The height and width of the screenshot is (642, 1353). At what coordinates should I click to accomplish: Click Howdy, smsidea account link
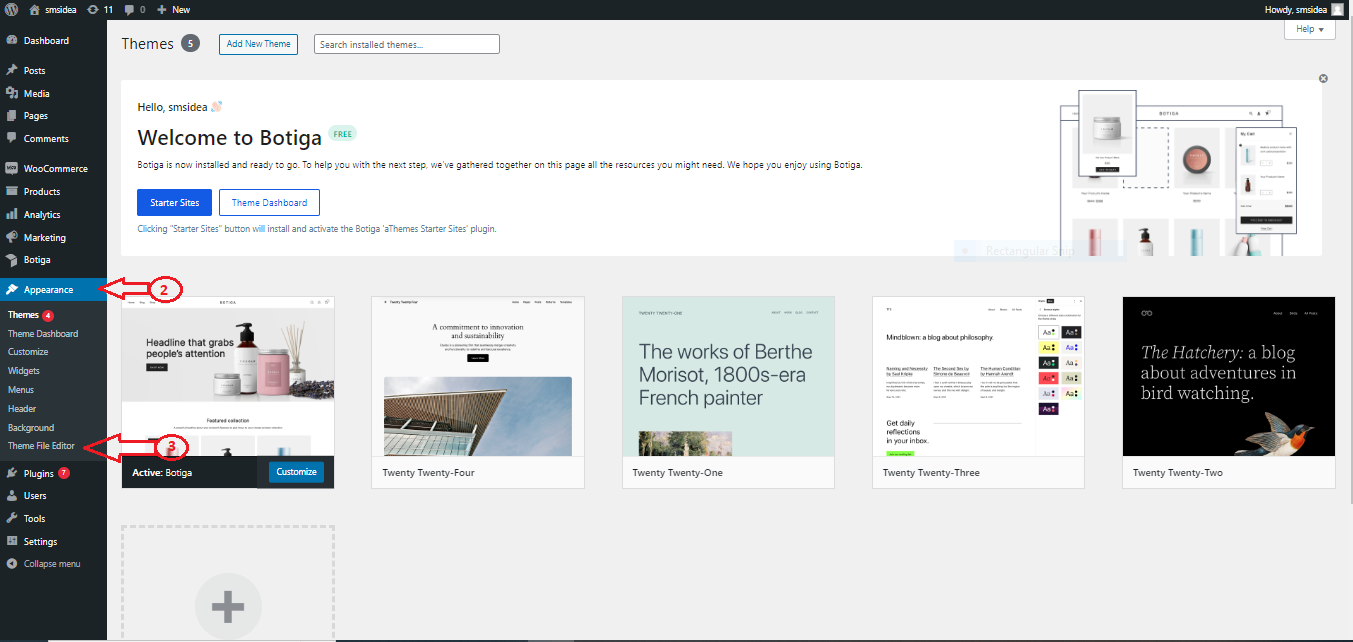click(1296, 9)
